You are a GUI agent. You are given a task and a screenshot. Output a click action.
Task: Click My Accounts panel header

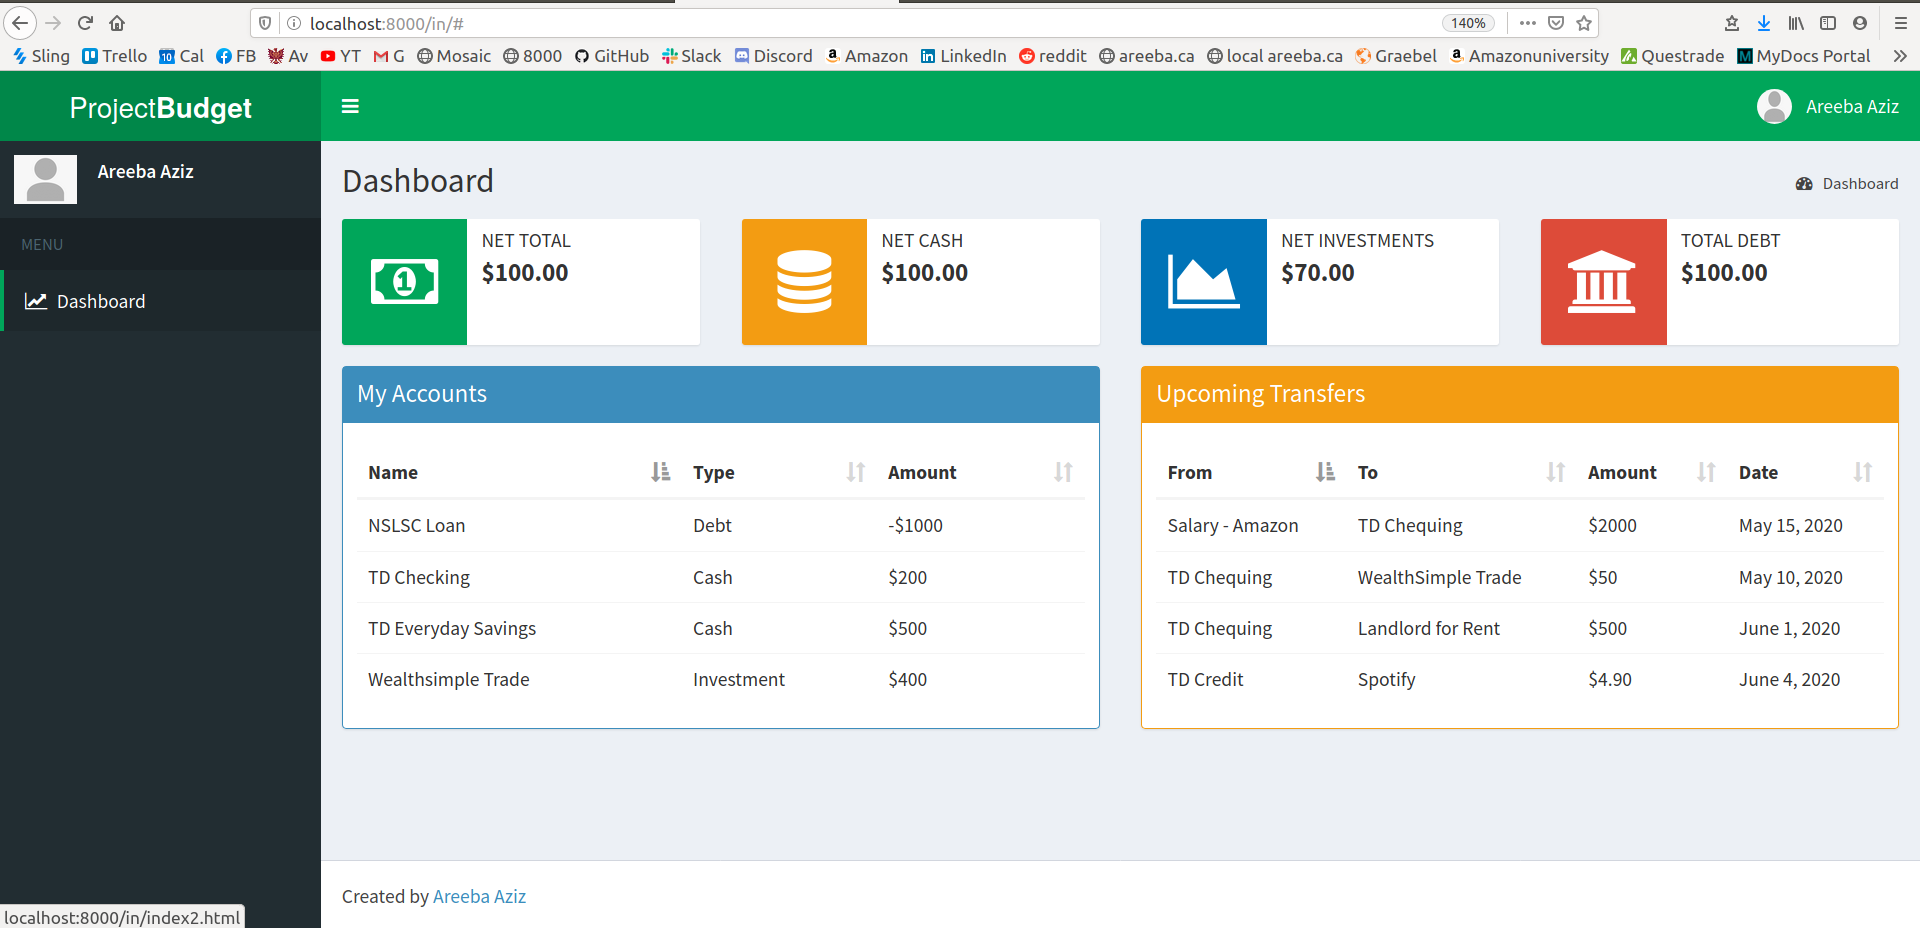[721, 394]
